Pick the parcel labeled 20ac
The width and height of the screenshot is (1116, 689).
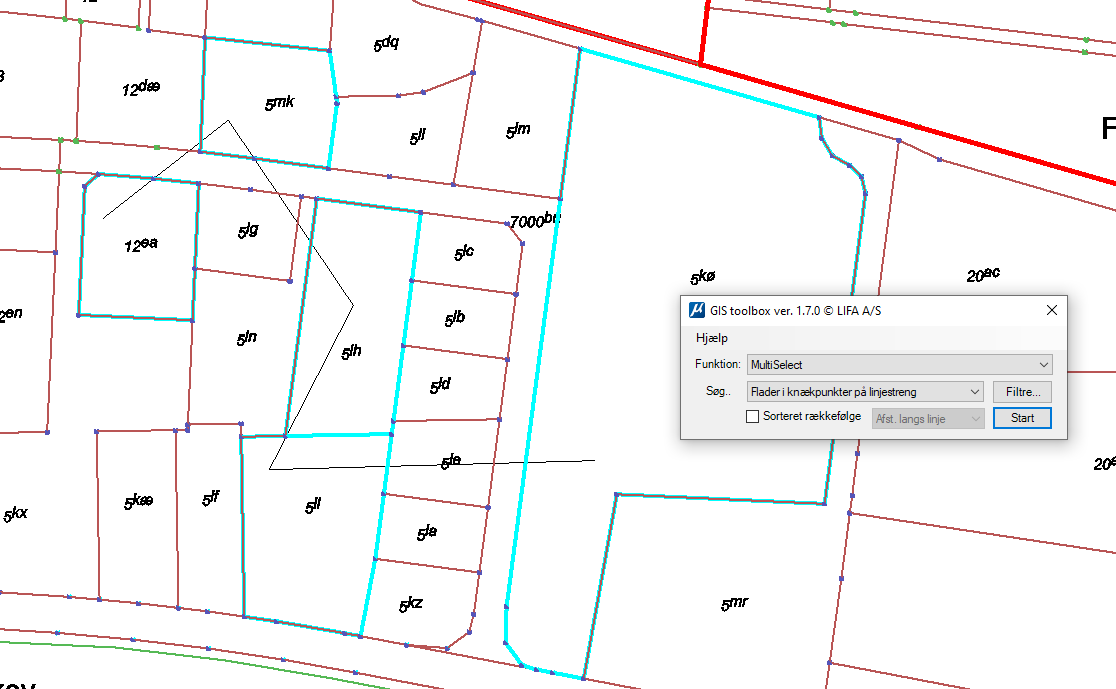point(983,275)
